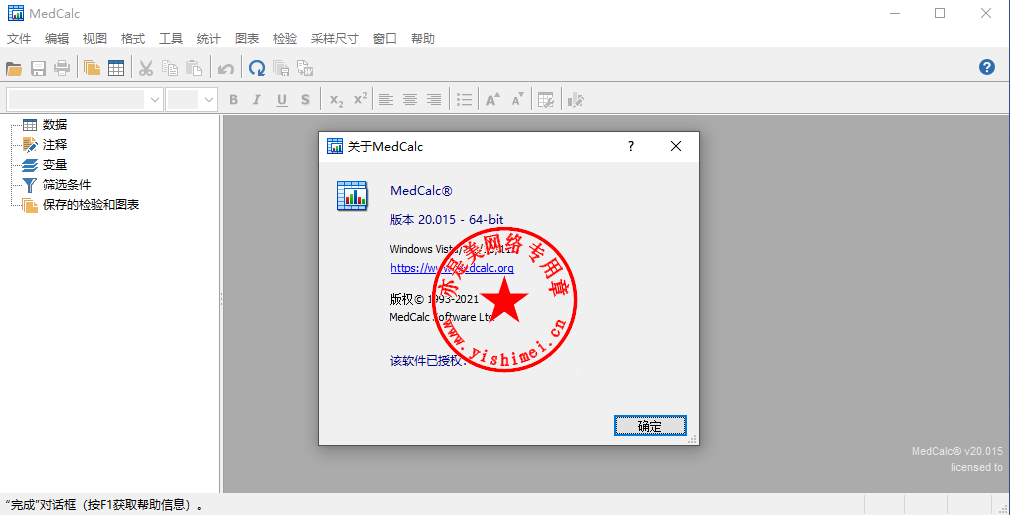This screenshot has width=1010, height=515.
Task: Click inside the font size box
Action: pos(184,100)
